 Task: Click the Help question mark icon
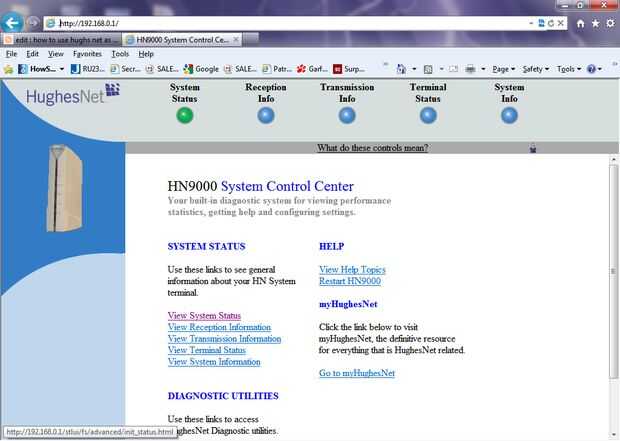591,69
